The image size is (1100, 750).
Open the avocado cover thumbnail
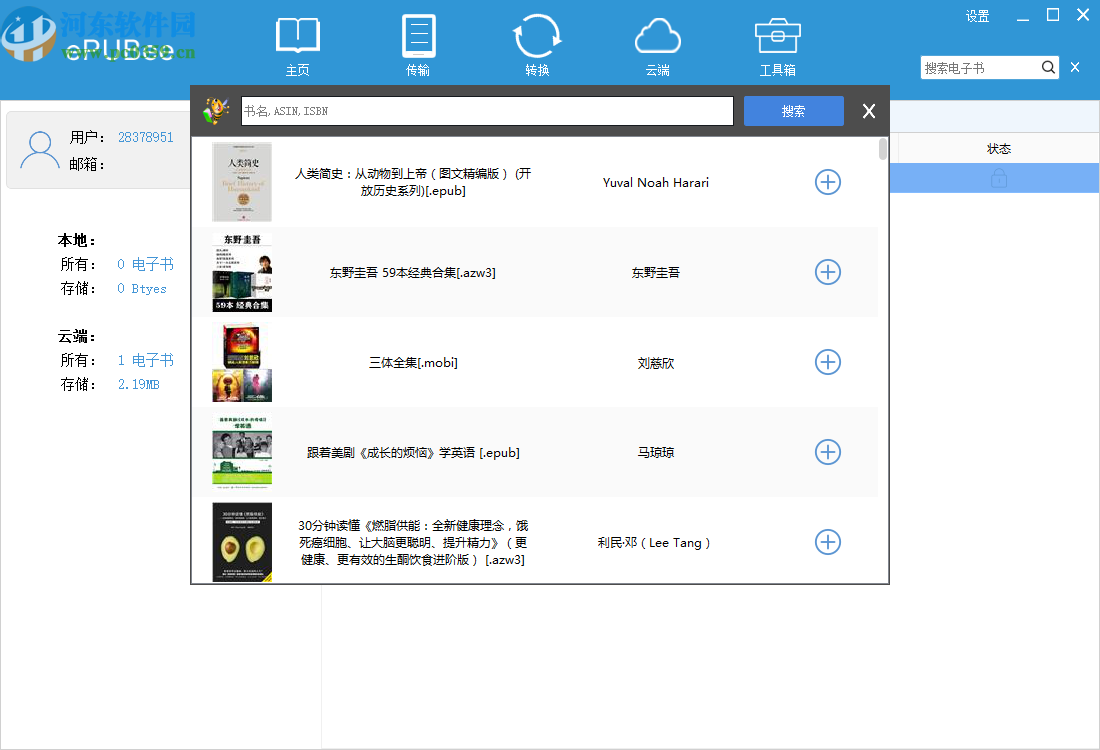click(242, 542)
